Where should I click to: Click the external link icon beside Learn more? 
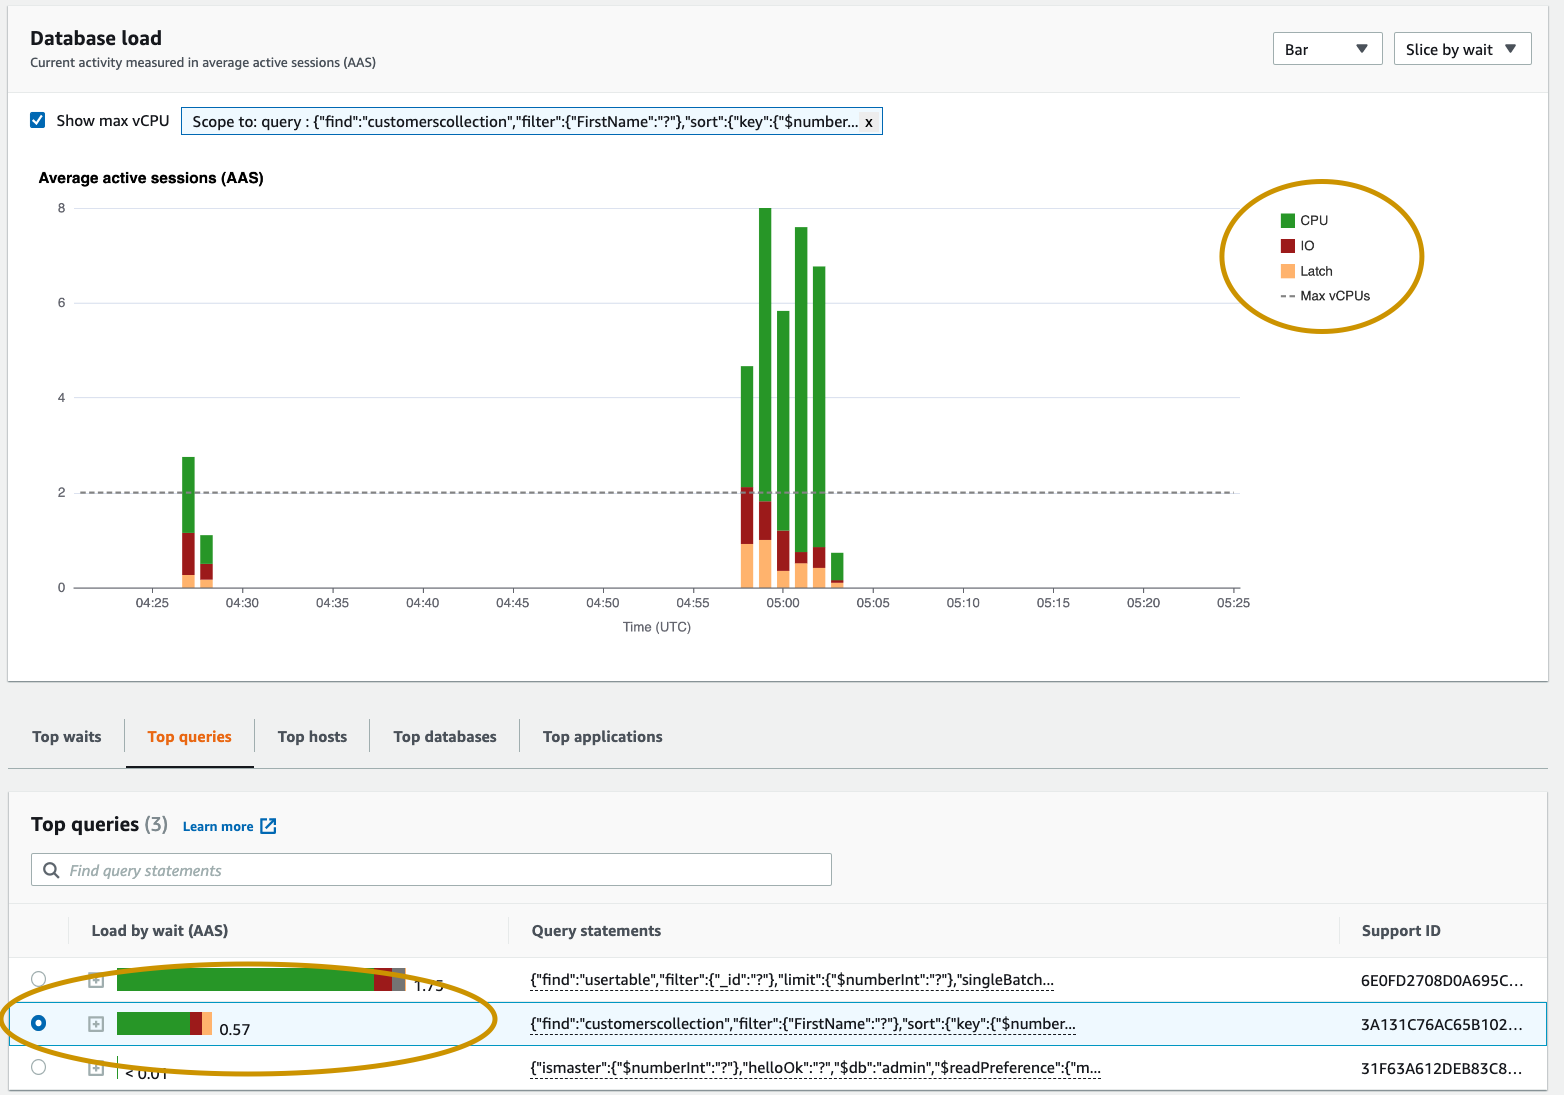[266, 826]
